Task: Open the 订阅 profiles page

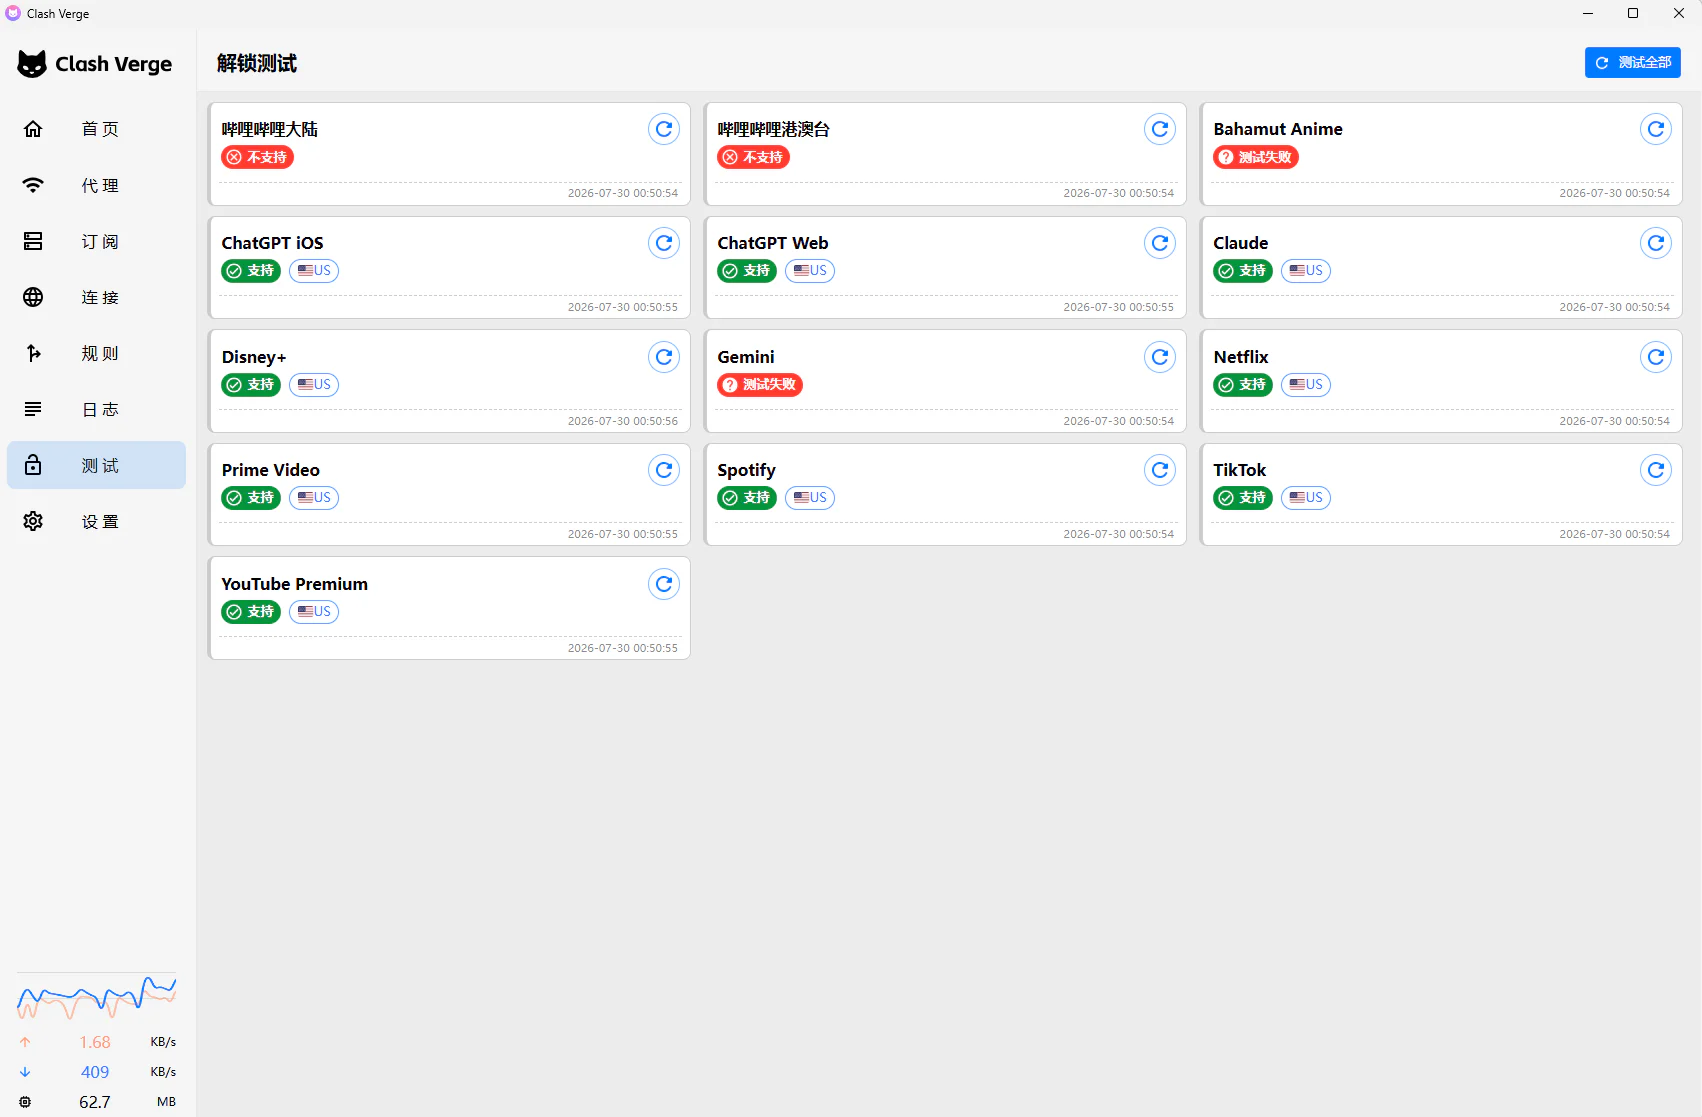Action: pyautogui.click(x=96, y=241)
